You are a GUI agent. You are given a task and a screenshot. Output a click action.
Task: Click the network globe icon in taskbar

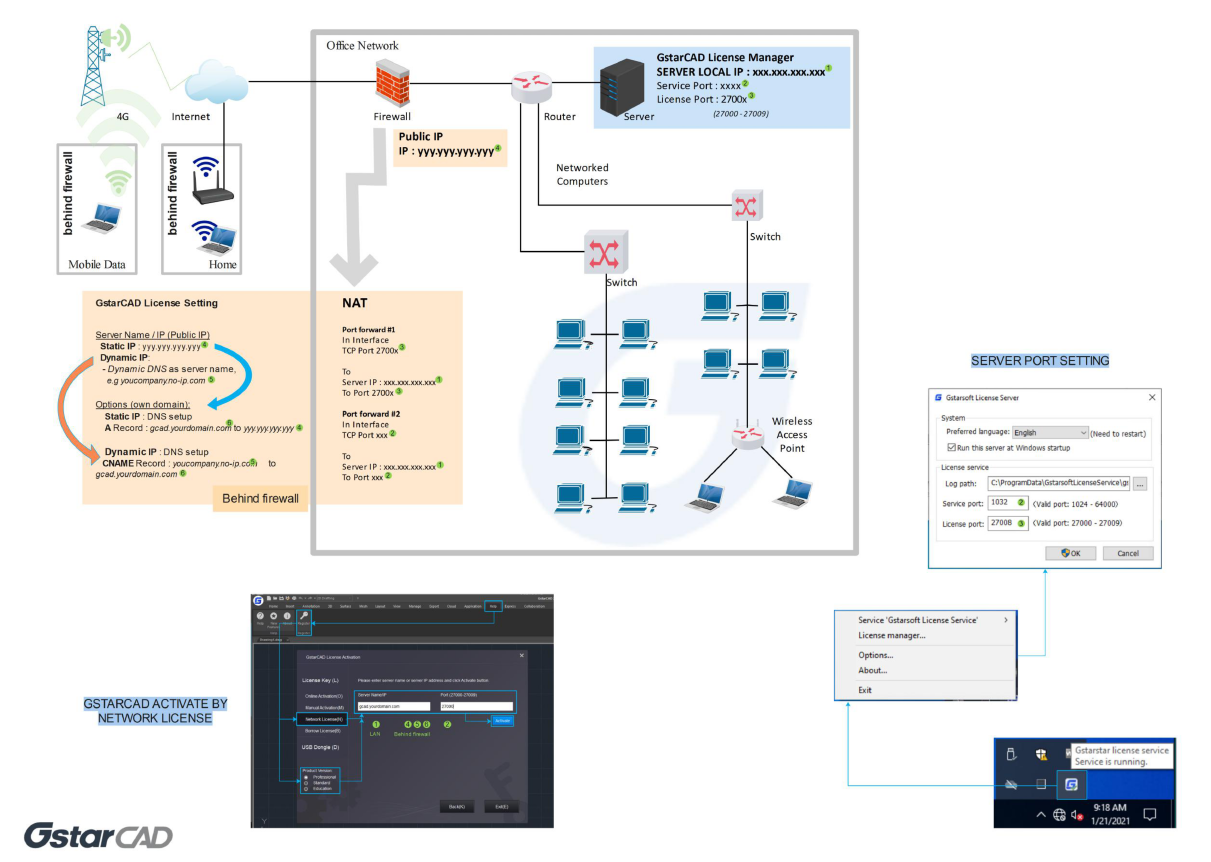pyautogui.click(x=1059, y=815)
